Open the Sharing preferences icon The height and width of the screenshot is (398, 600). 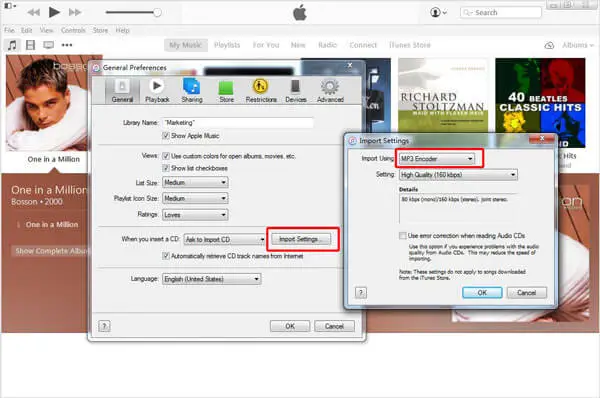tap(191, 86)
